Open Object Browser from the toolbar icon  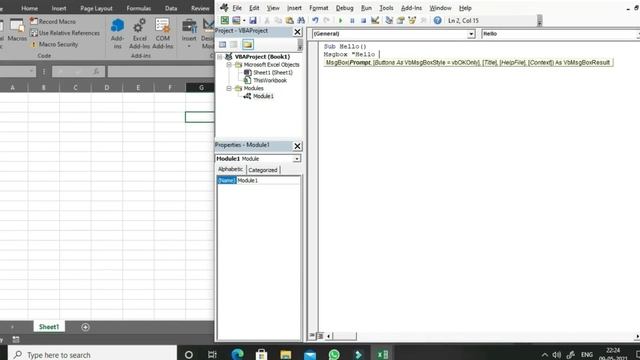412,20
